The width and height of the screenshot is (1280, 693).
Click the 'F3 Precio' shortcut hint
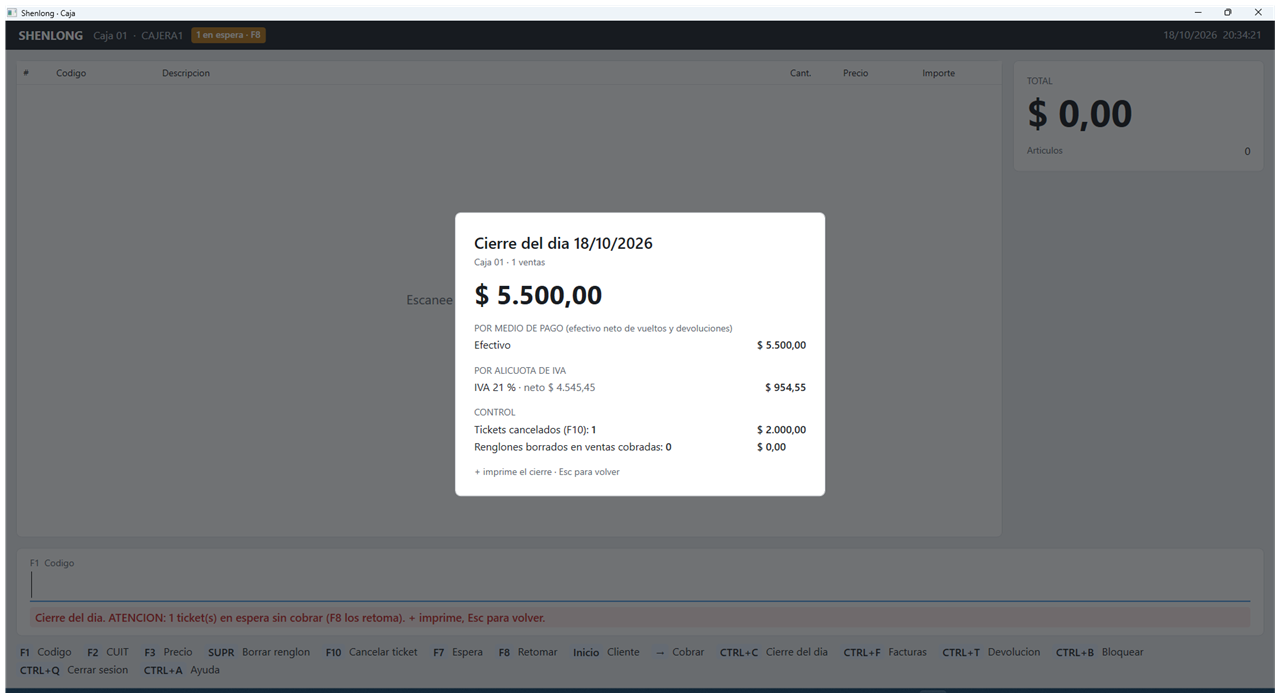(x=168, y=652)
